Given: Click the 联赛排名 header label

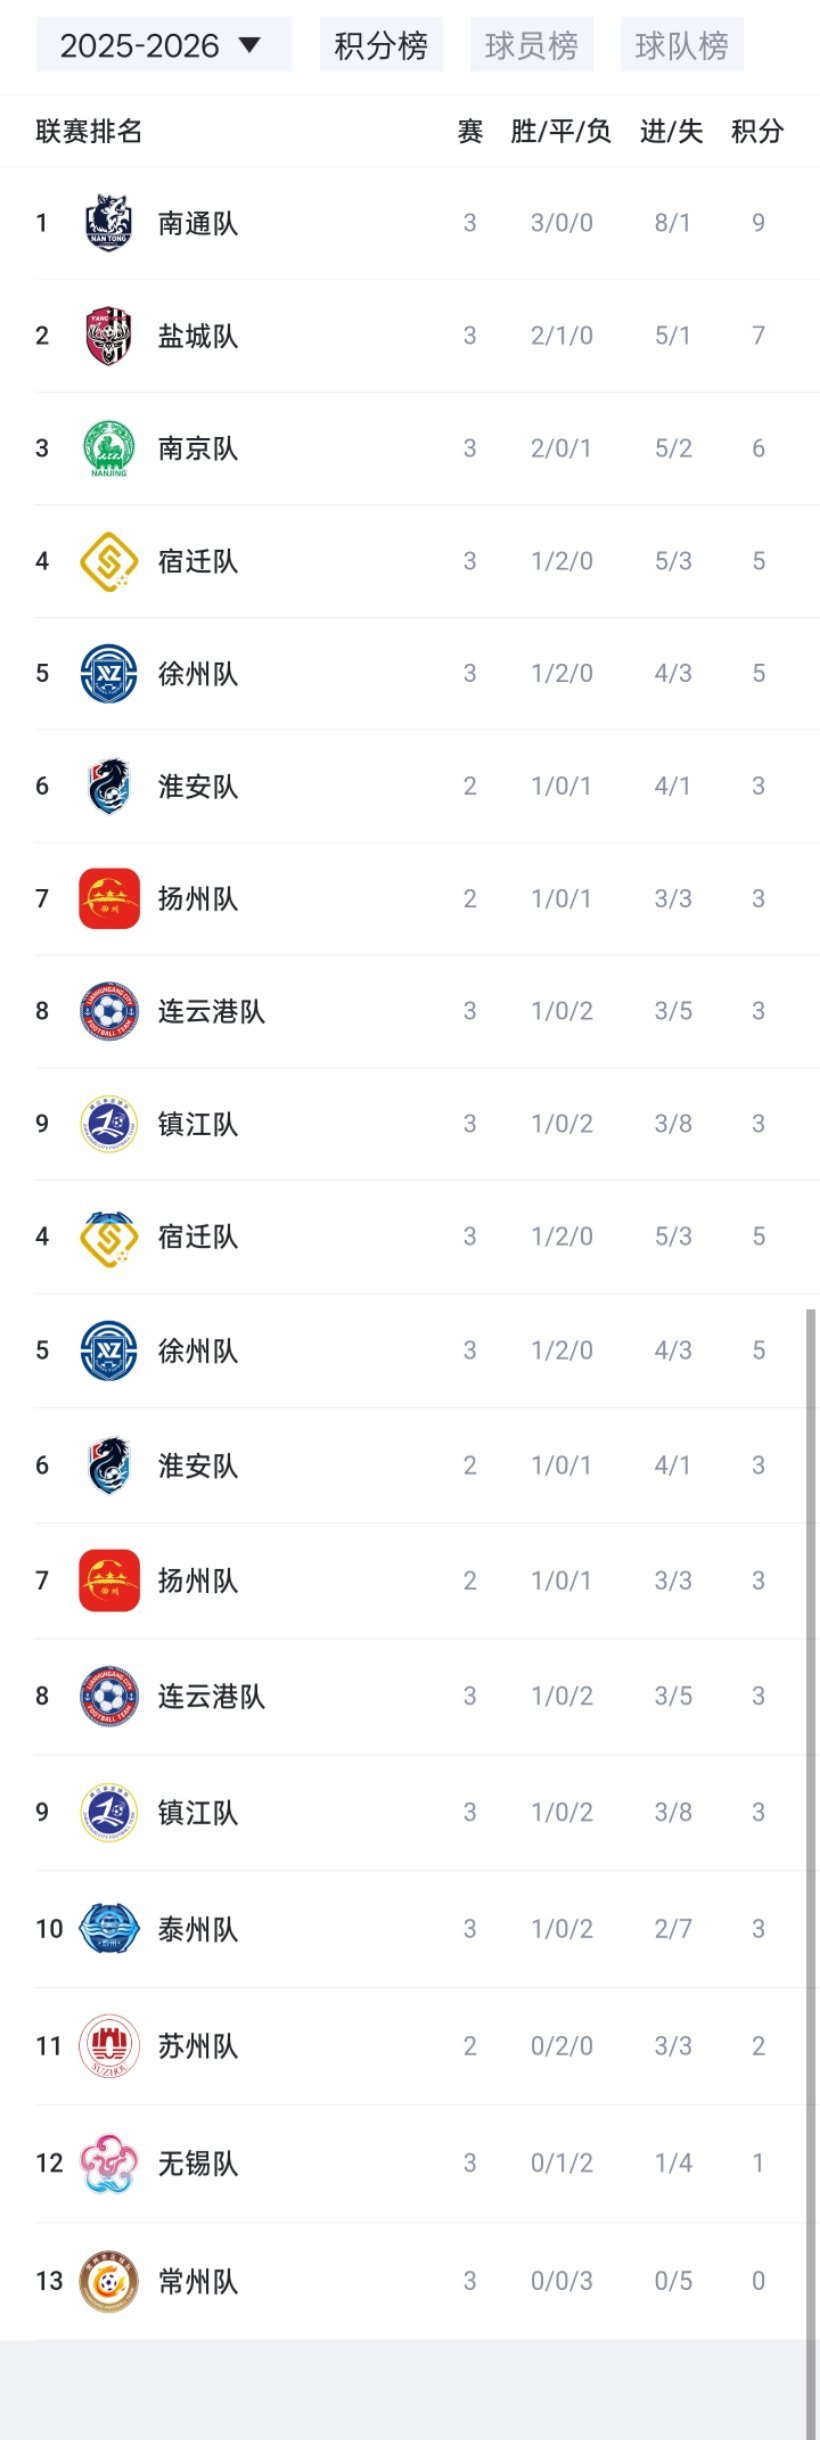Looking at the screenshot, I should tap(89, 131).
